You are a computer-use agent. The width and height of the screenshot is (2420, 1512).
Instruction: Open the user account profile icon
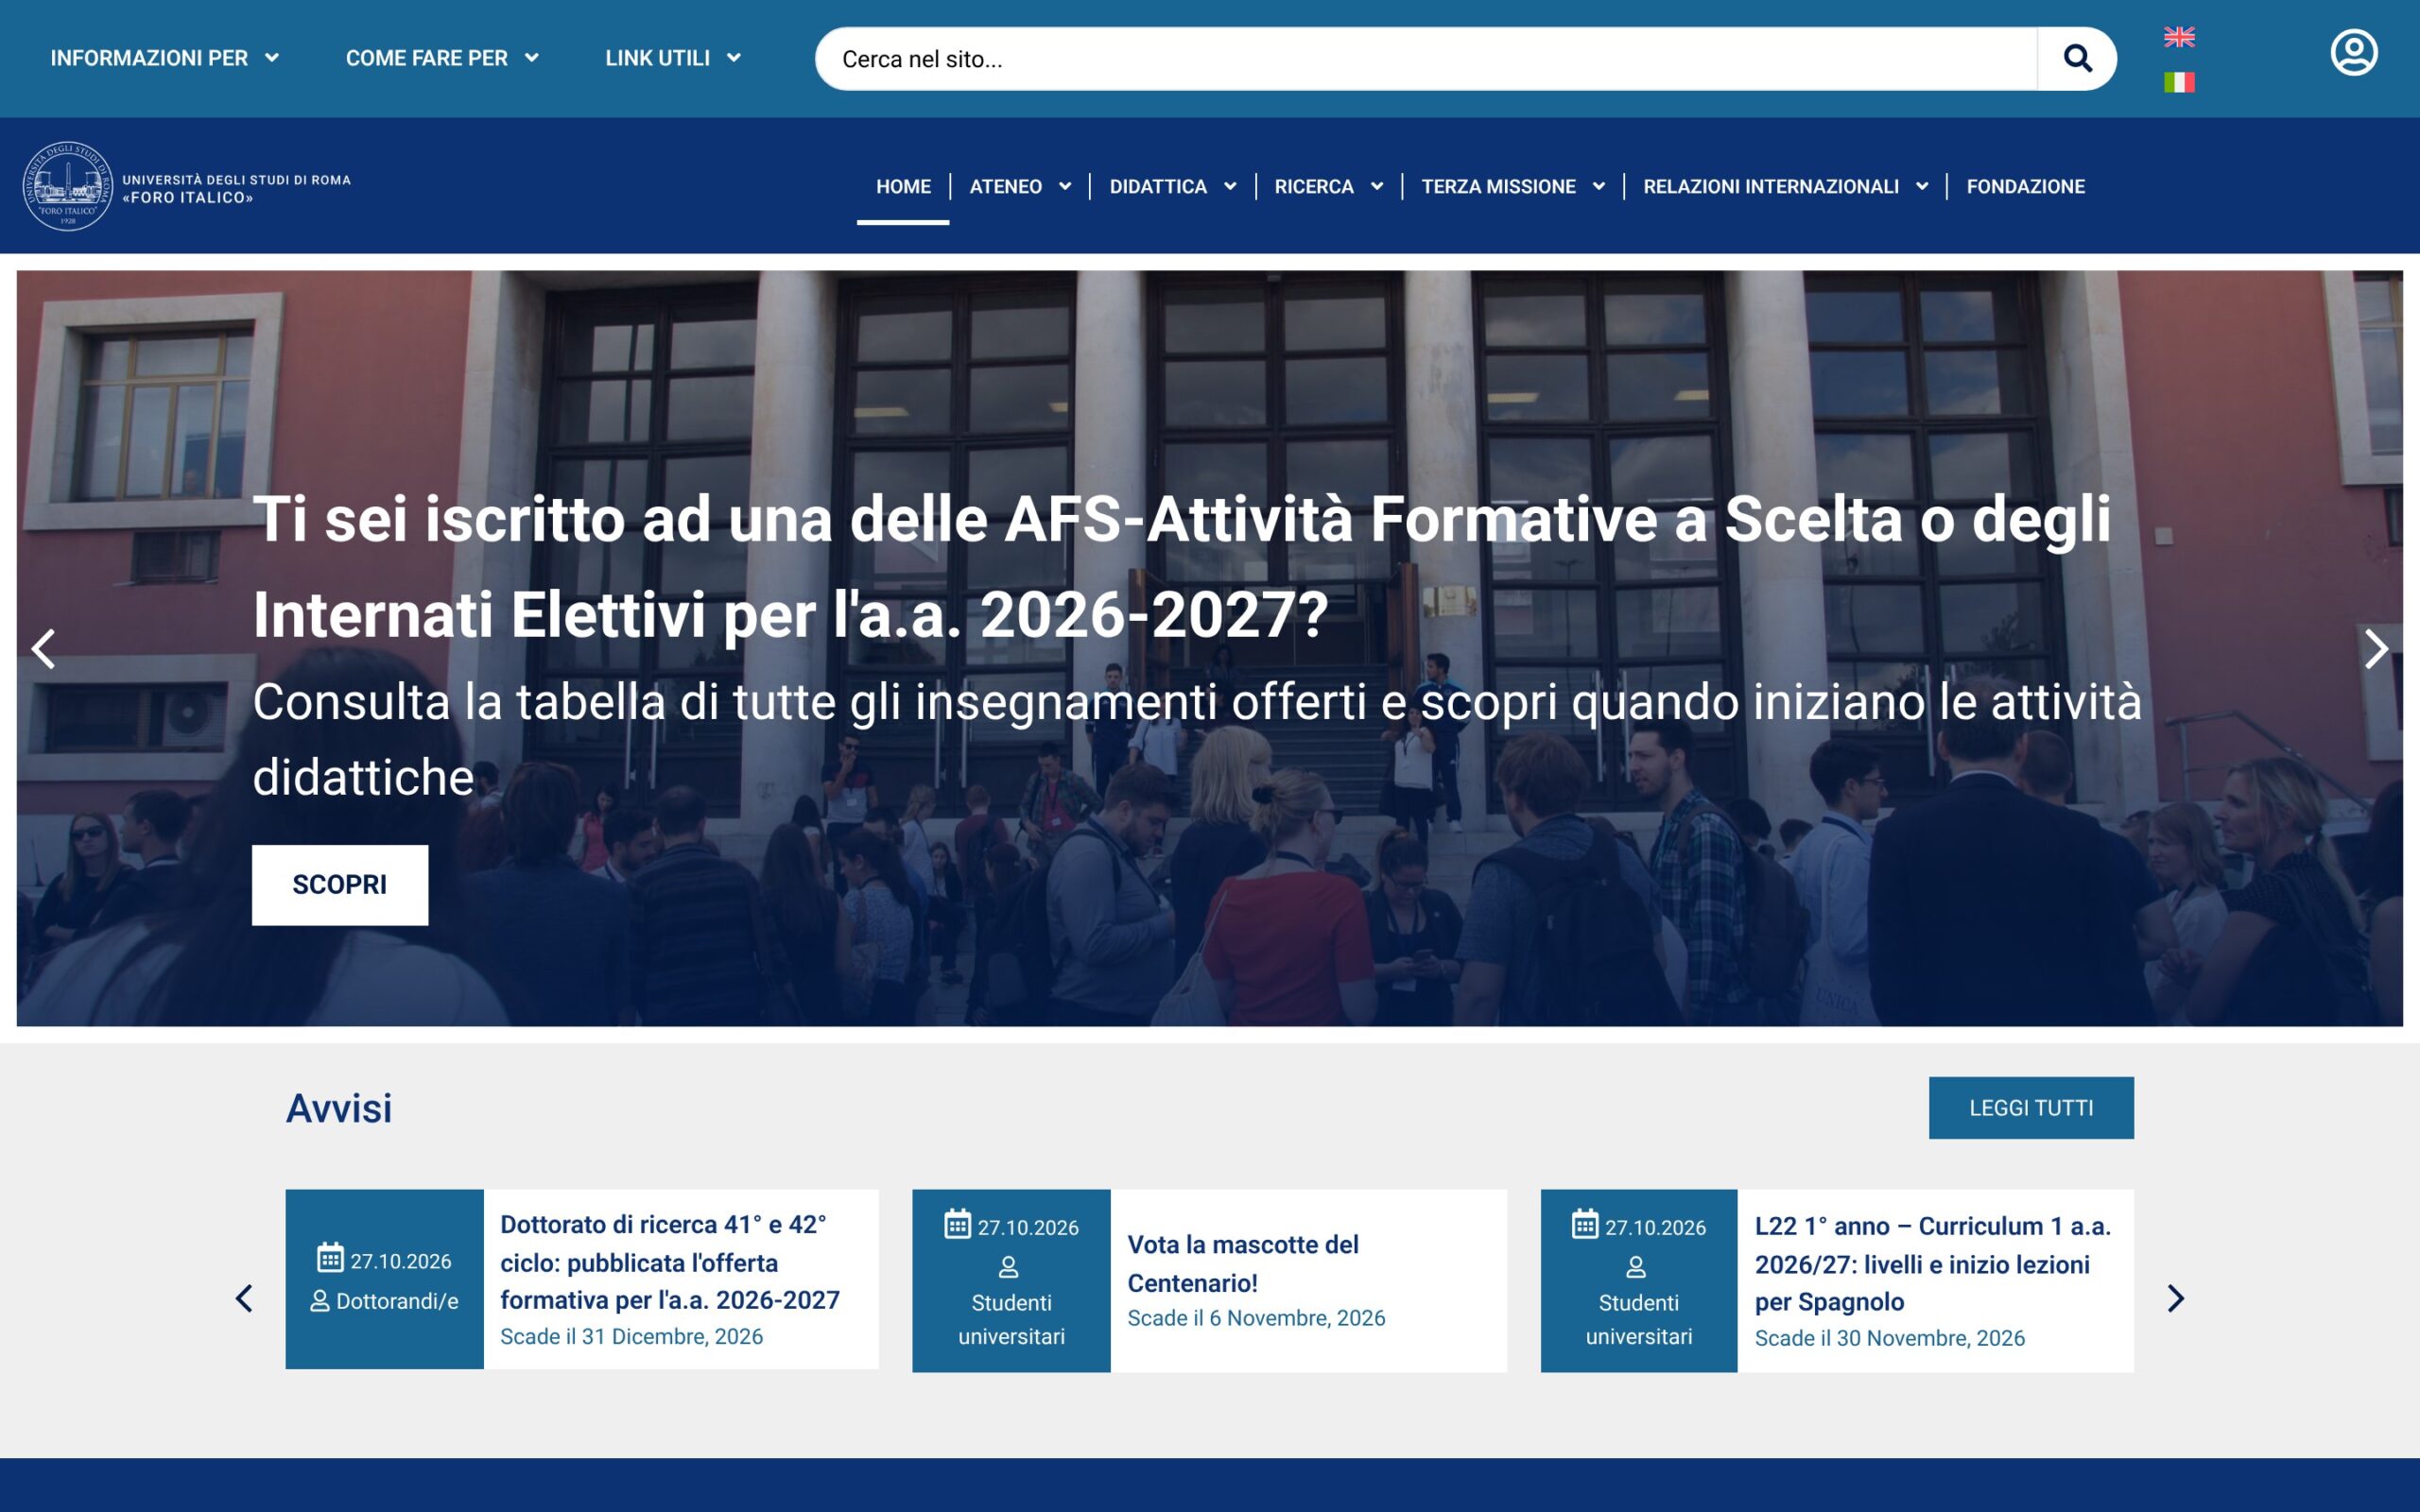tap(2354, 53)
